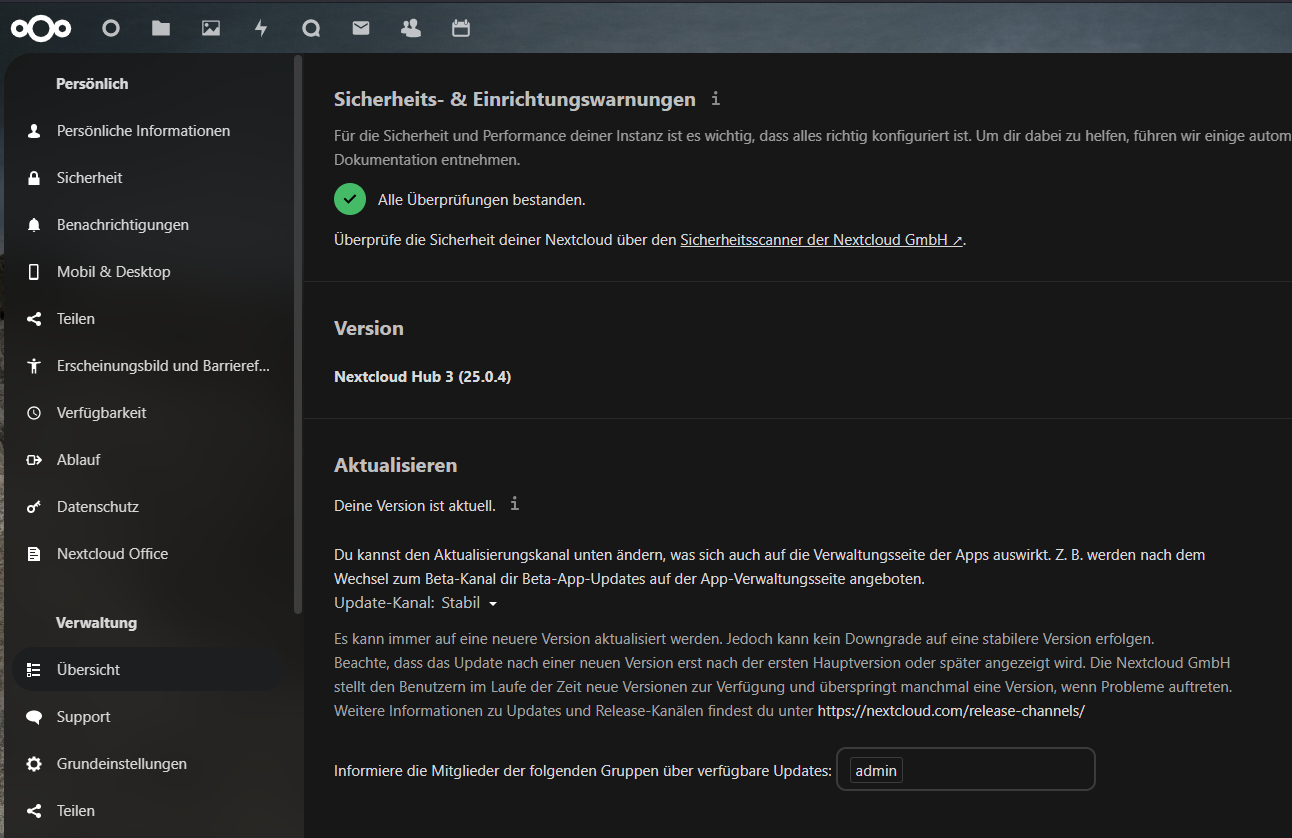
Task: Click the clock icon beside Verfügbarkeit
Action: click(34, 413)
